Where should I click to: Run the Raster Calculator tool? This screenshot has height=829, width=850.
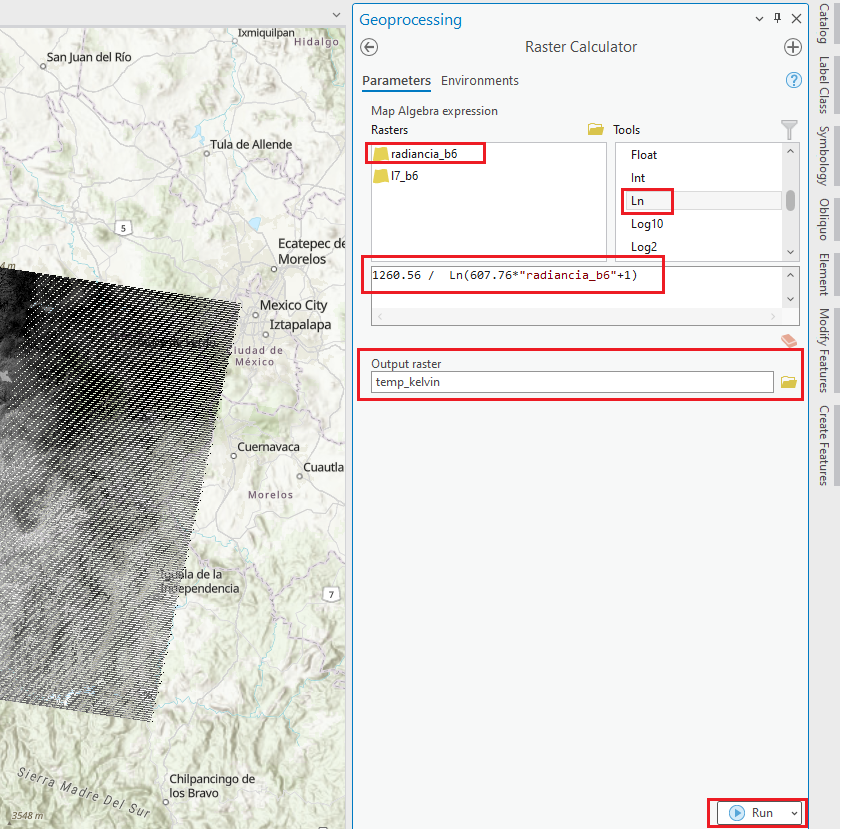pos(752,813)
